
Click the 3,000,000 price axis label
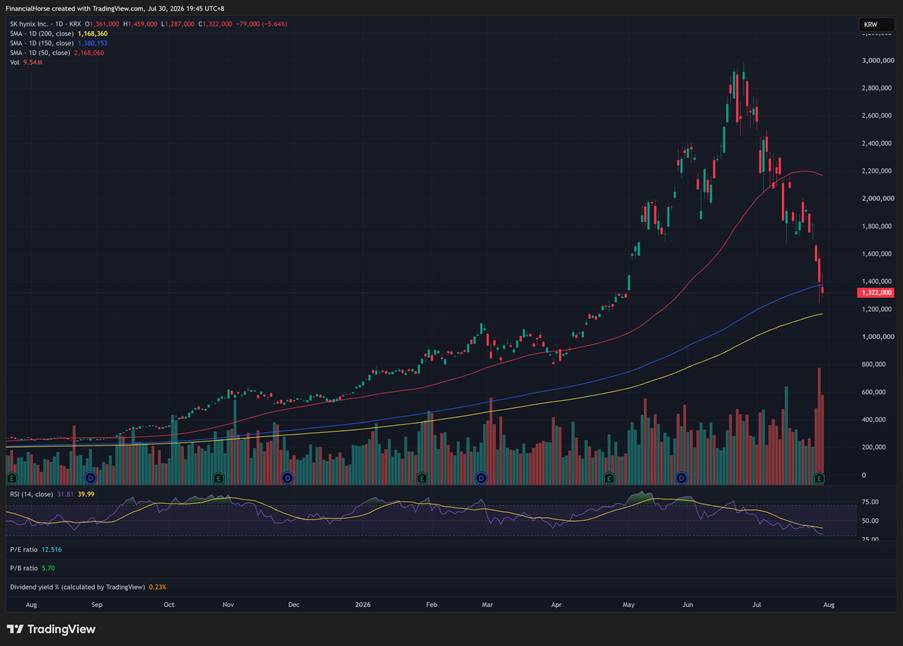[x=878, y=60]
